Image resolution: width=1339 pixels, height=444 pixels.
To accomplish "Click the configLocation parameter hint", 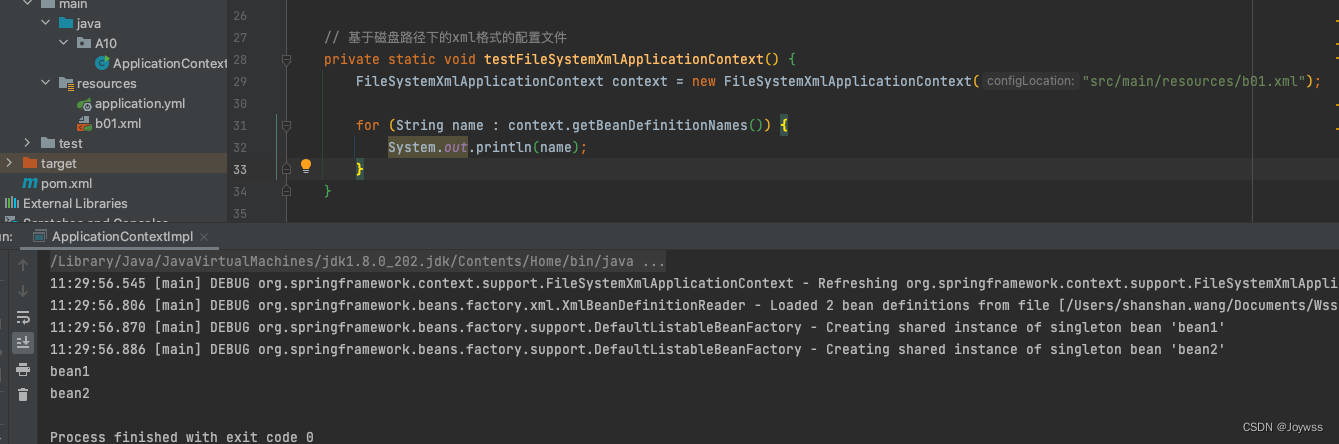I will (x=1029, y=81).
